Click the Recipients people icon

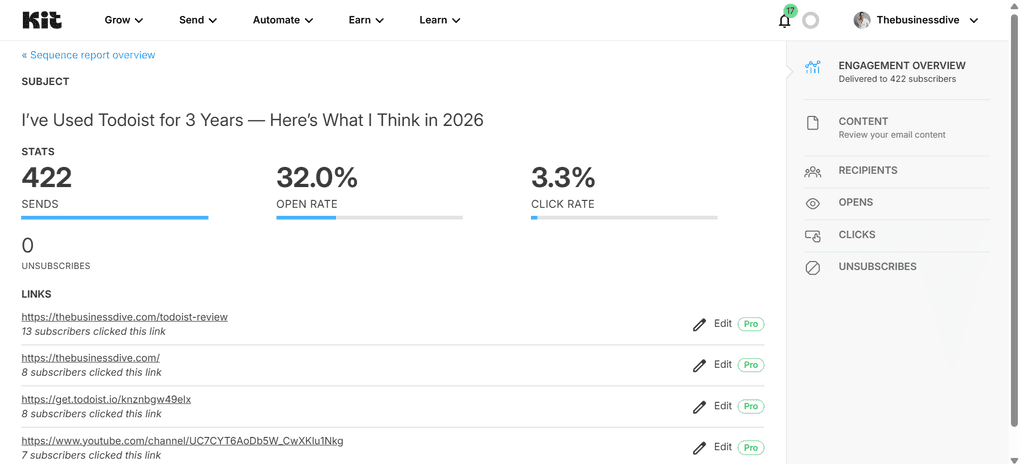[x=812, y=172]
